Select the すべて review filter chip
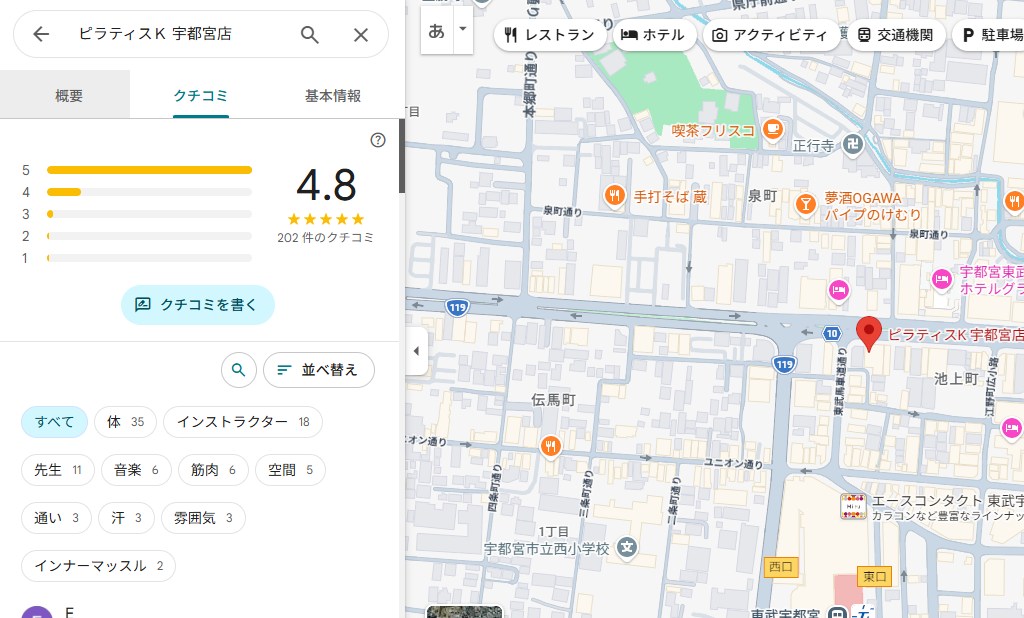The width and height of the screenshot is (1024, 618). [55, 422]
